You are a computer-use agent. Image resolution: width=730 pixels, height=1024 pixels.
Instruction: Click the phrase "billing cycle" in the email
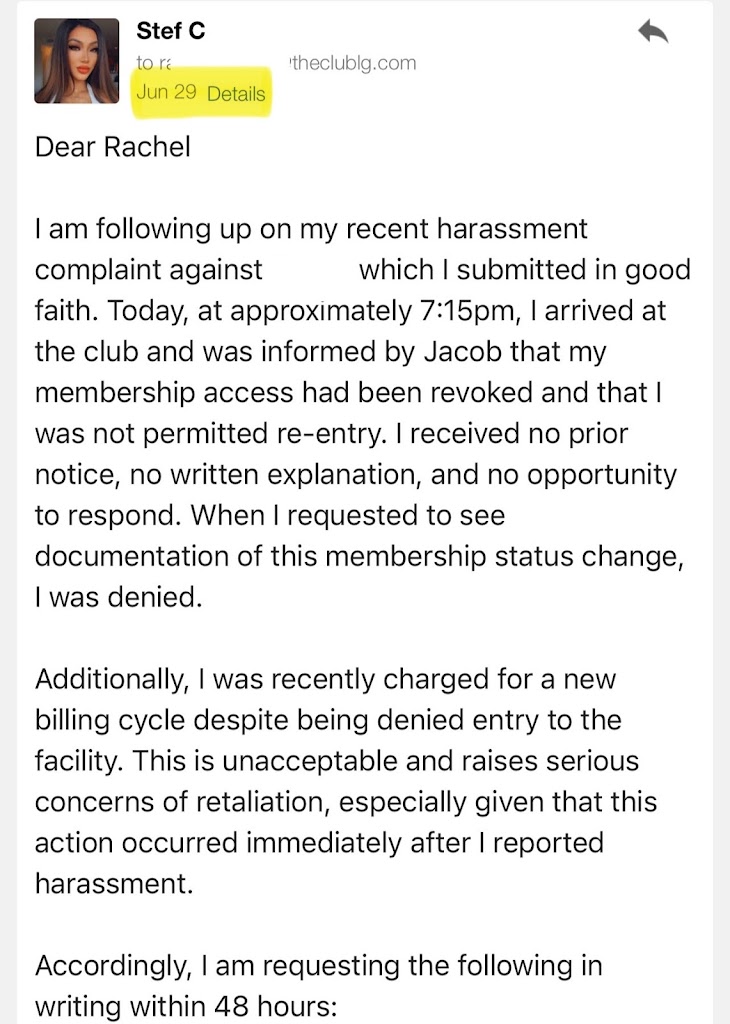[110, 721]
